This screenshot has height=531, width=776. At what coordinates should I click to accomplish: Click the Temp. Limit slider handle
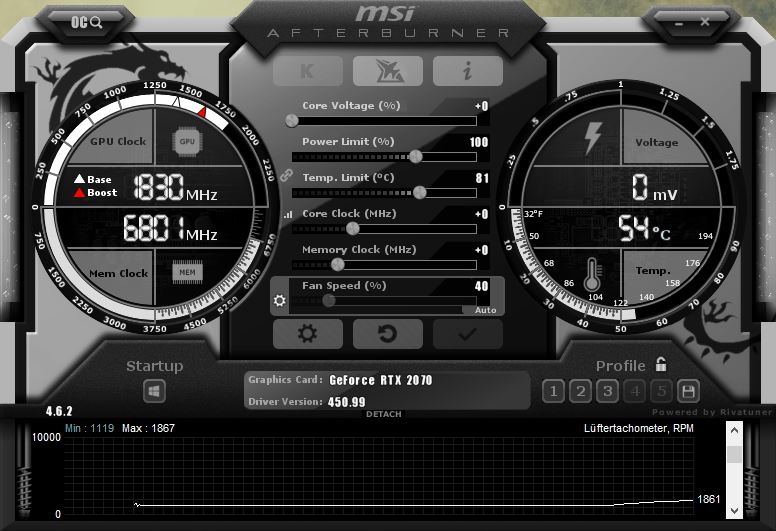pos(420,193)
